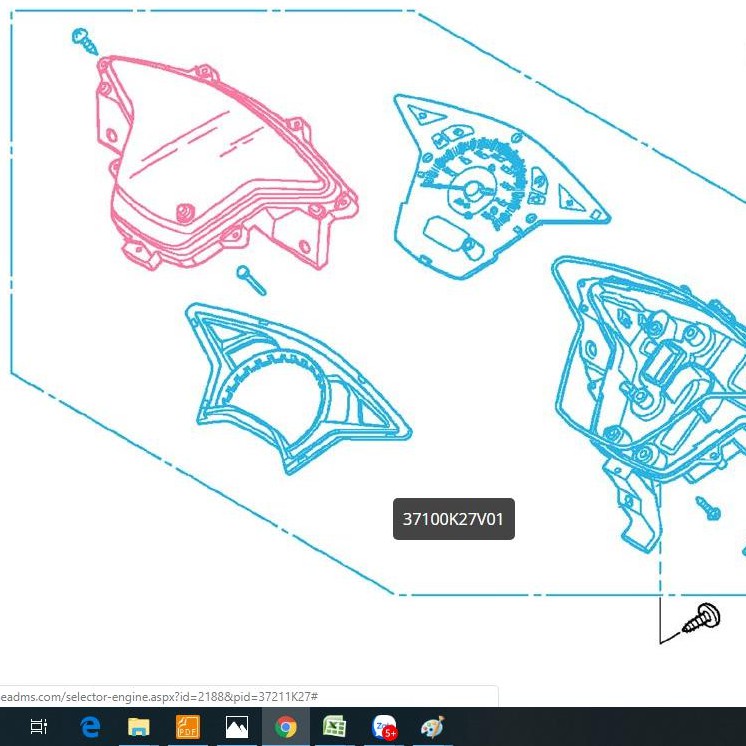Open Zalo chat with 5+ notifications
The width and height of the screenshot is (746, 746).
pos(384,727)
